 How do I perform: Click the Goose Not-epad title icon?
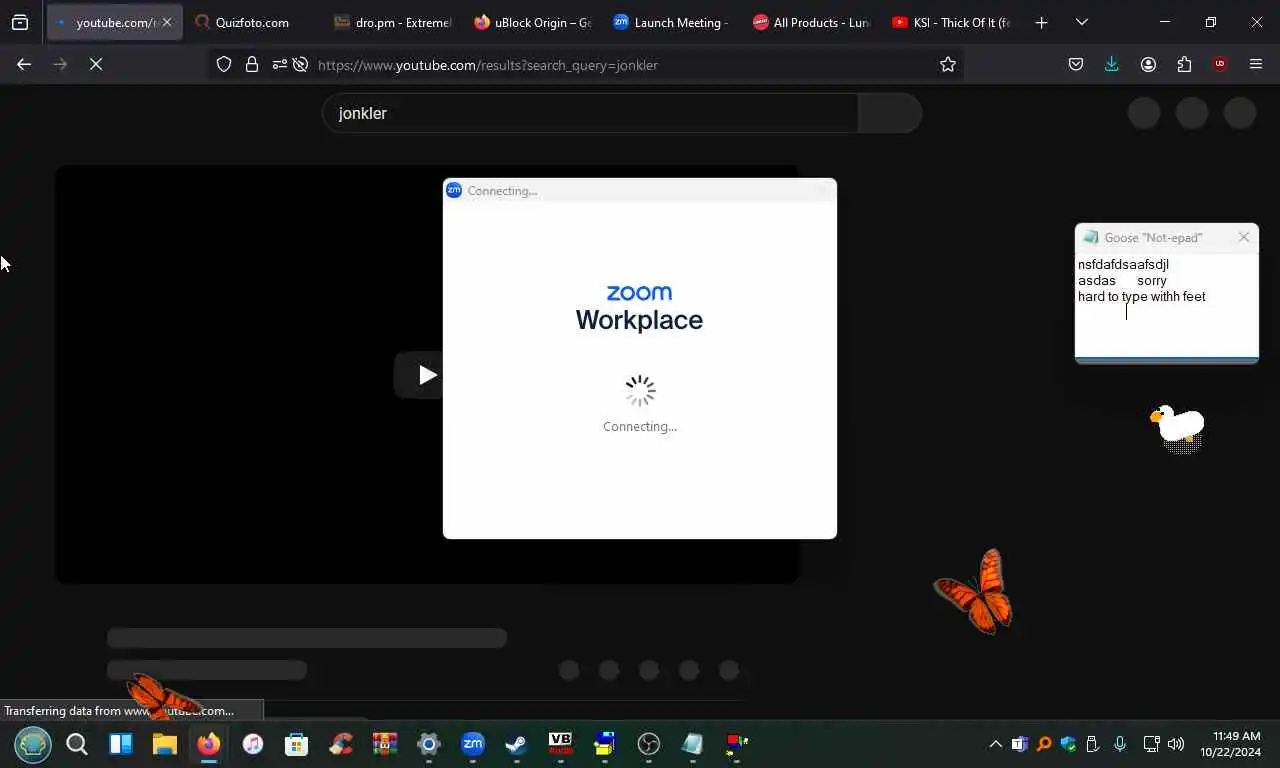[x=1090, y=237]
